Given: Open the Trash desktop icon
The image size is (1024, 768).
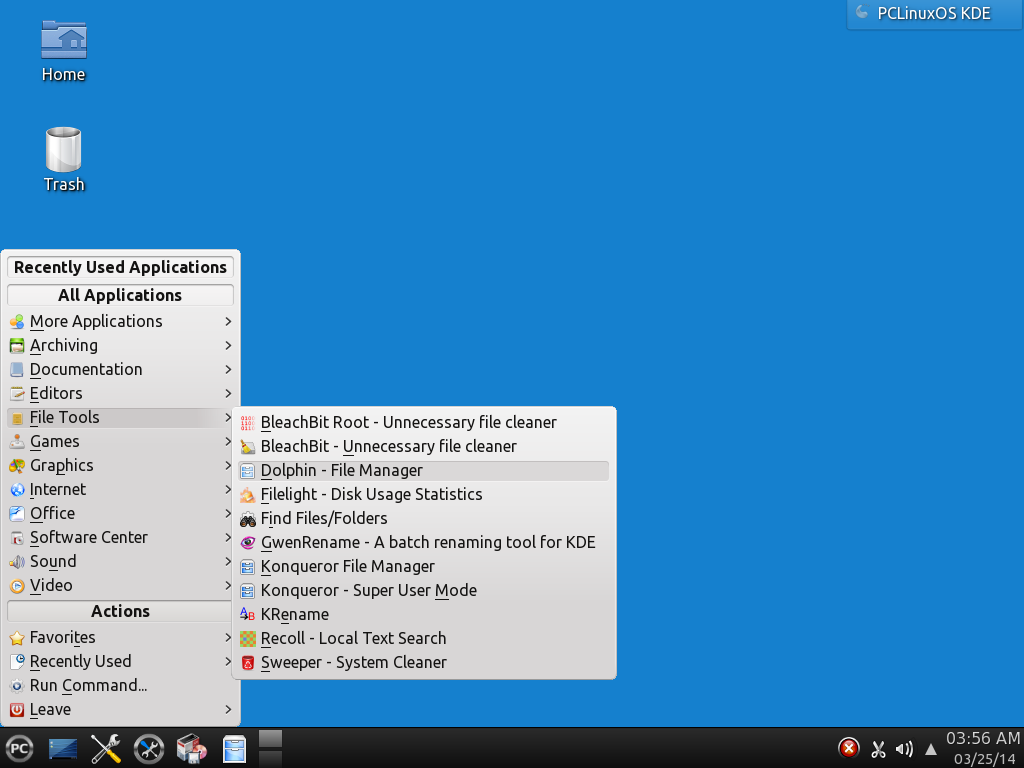Looking at the screenshot, I should 63,159.
